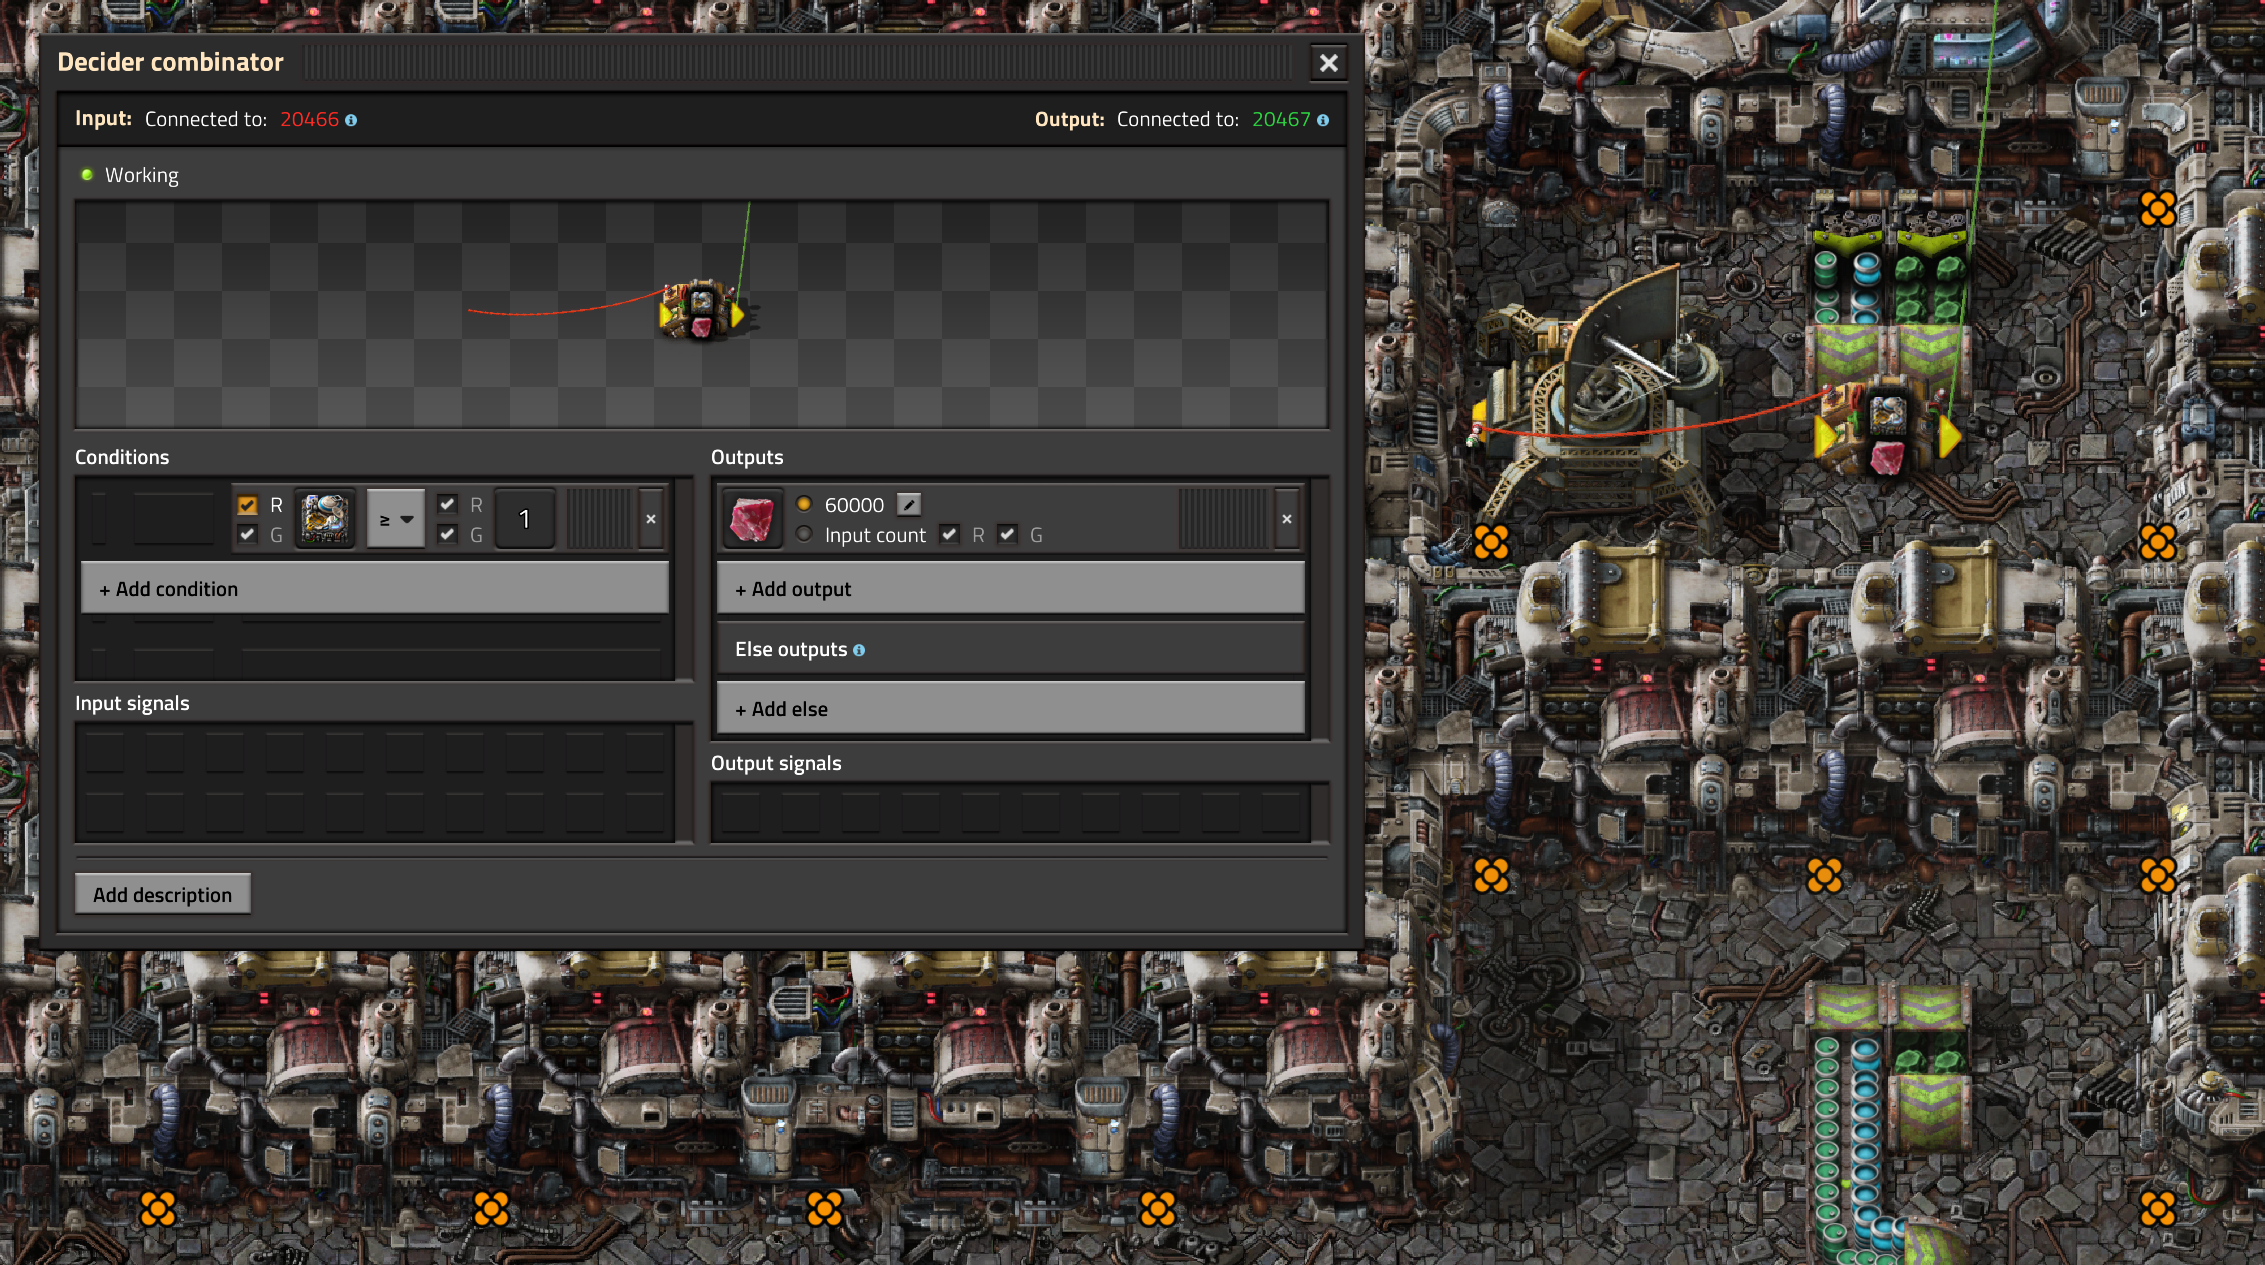Image resolution: width=2265 pixels, height=1265 pixels.
Task: Toggle red wire for first condition signal
Action: [247, 505]
